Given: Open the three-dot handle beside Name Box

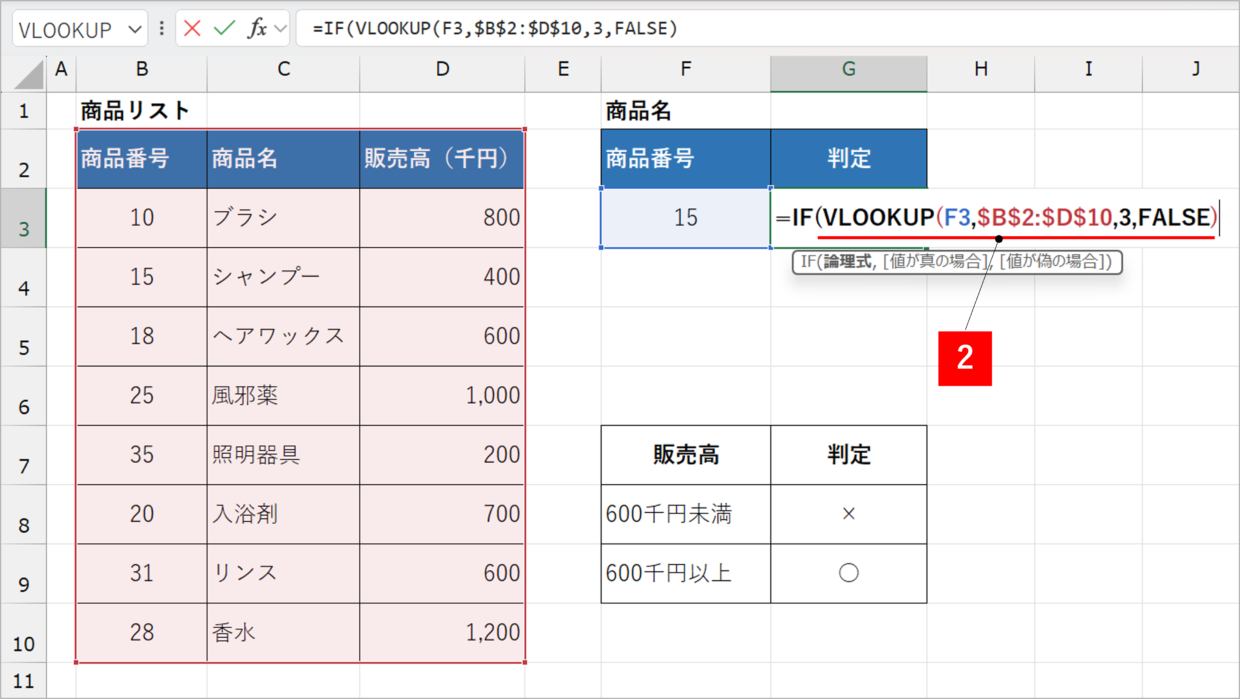Looking at the screenshot, I should 161,29.
